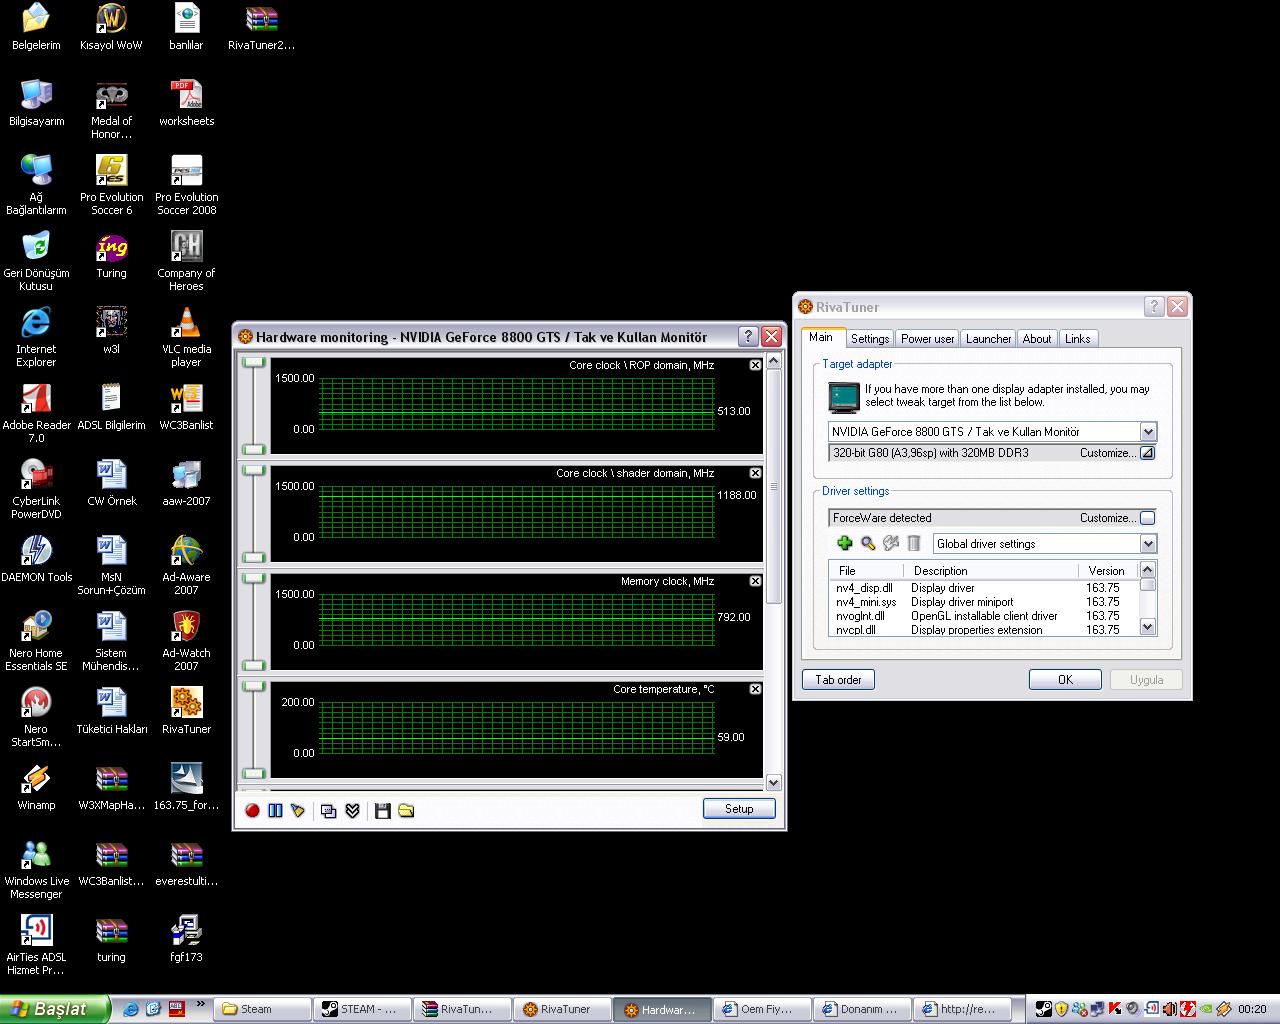Viewport: 1280px width, 1024px height.
Task: Click the overlapping windows icon in monitoring toolbar
Action: pyautogui.click(x=328, y=810)
